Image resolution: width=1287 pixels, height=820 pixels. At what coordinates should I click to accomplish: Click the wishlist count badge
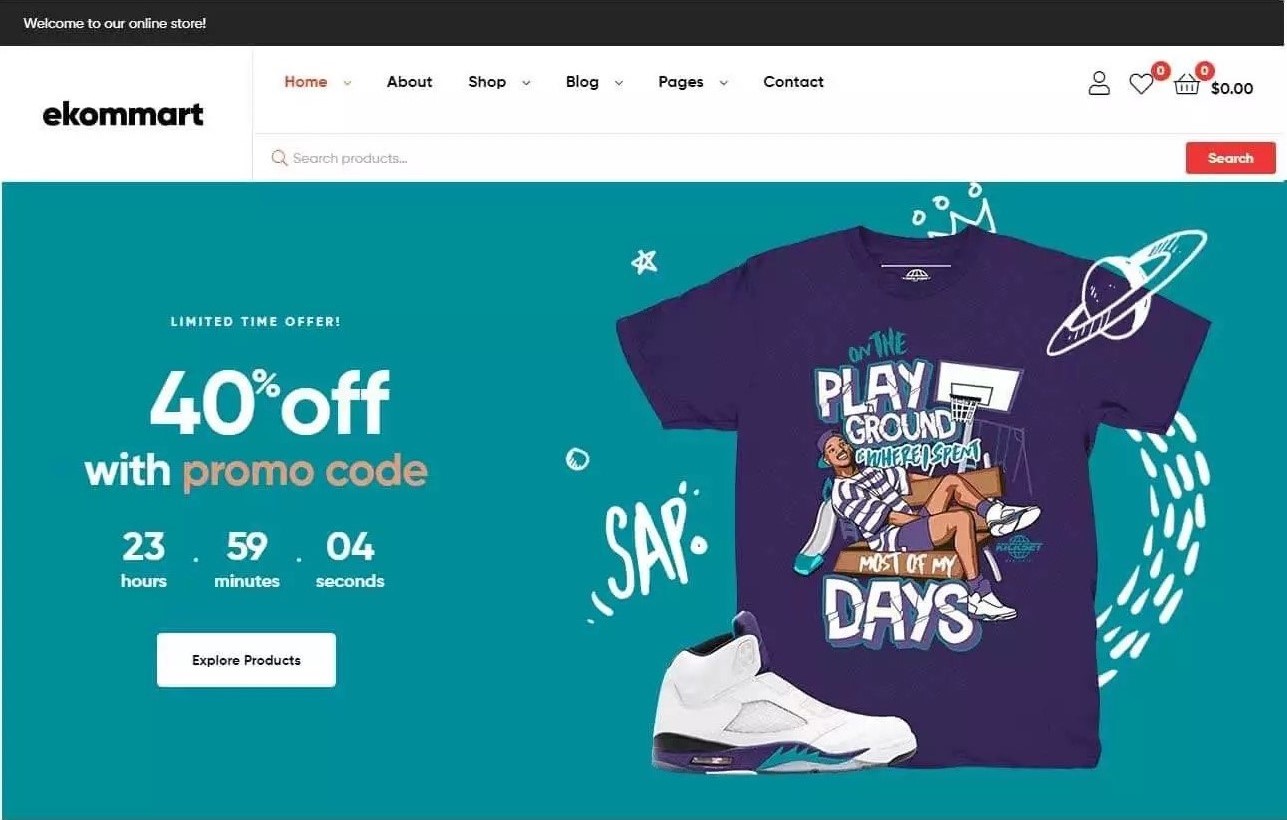1160,70
